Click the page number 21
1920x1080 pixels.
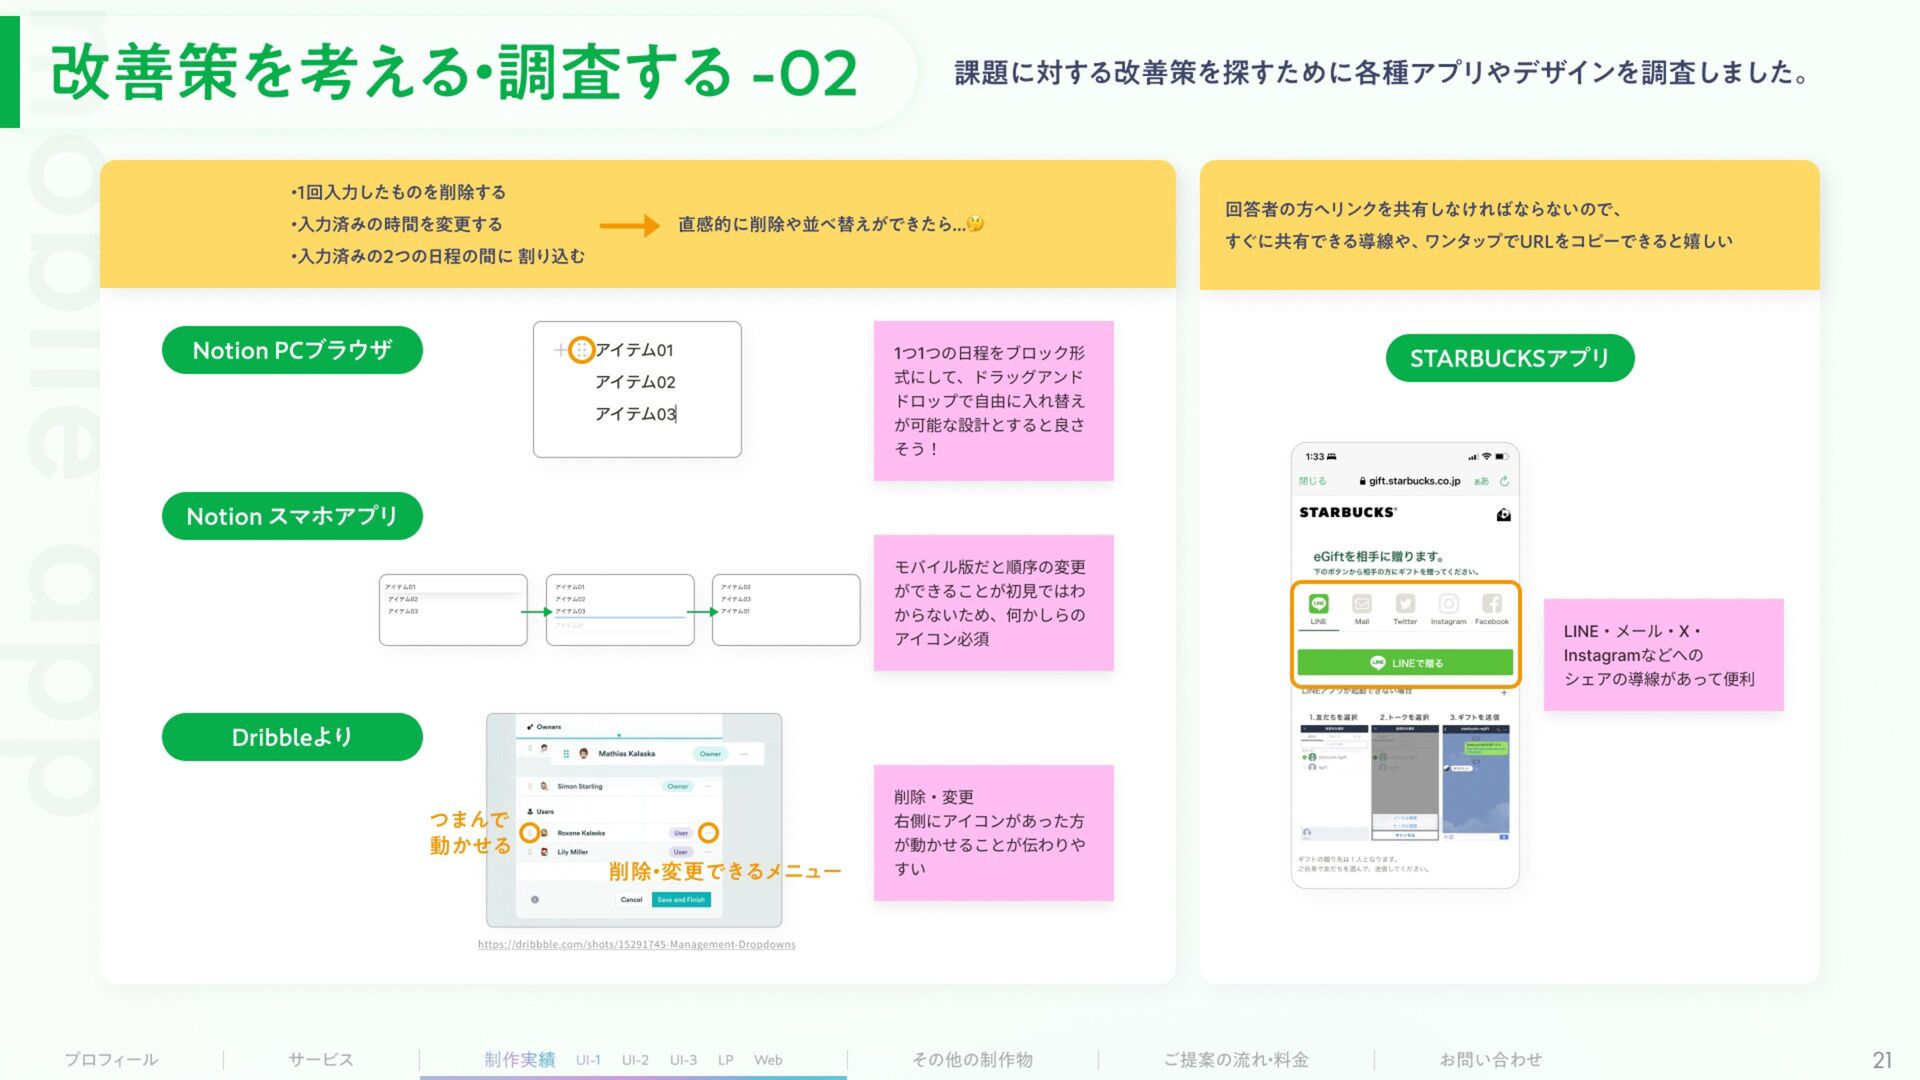click(x=1882, y=1060)
